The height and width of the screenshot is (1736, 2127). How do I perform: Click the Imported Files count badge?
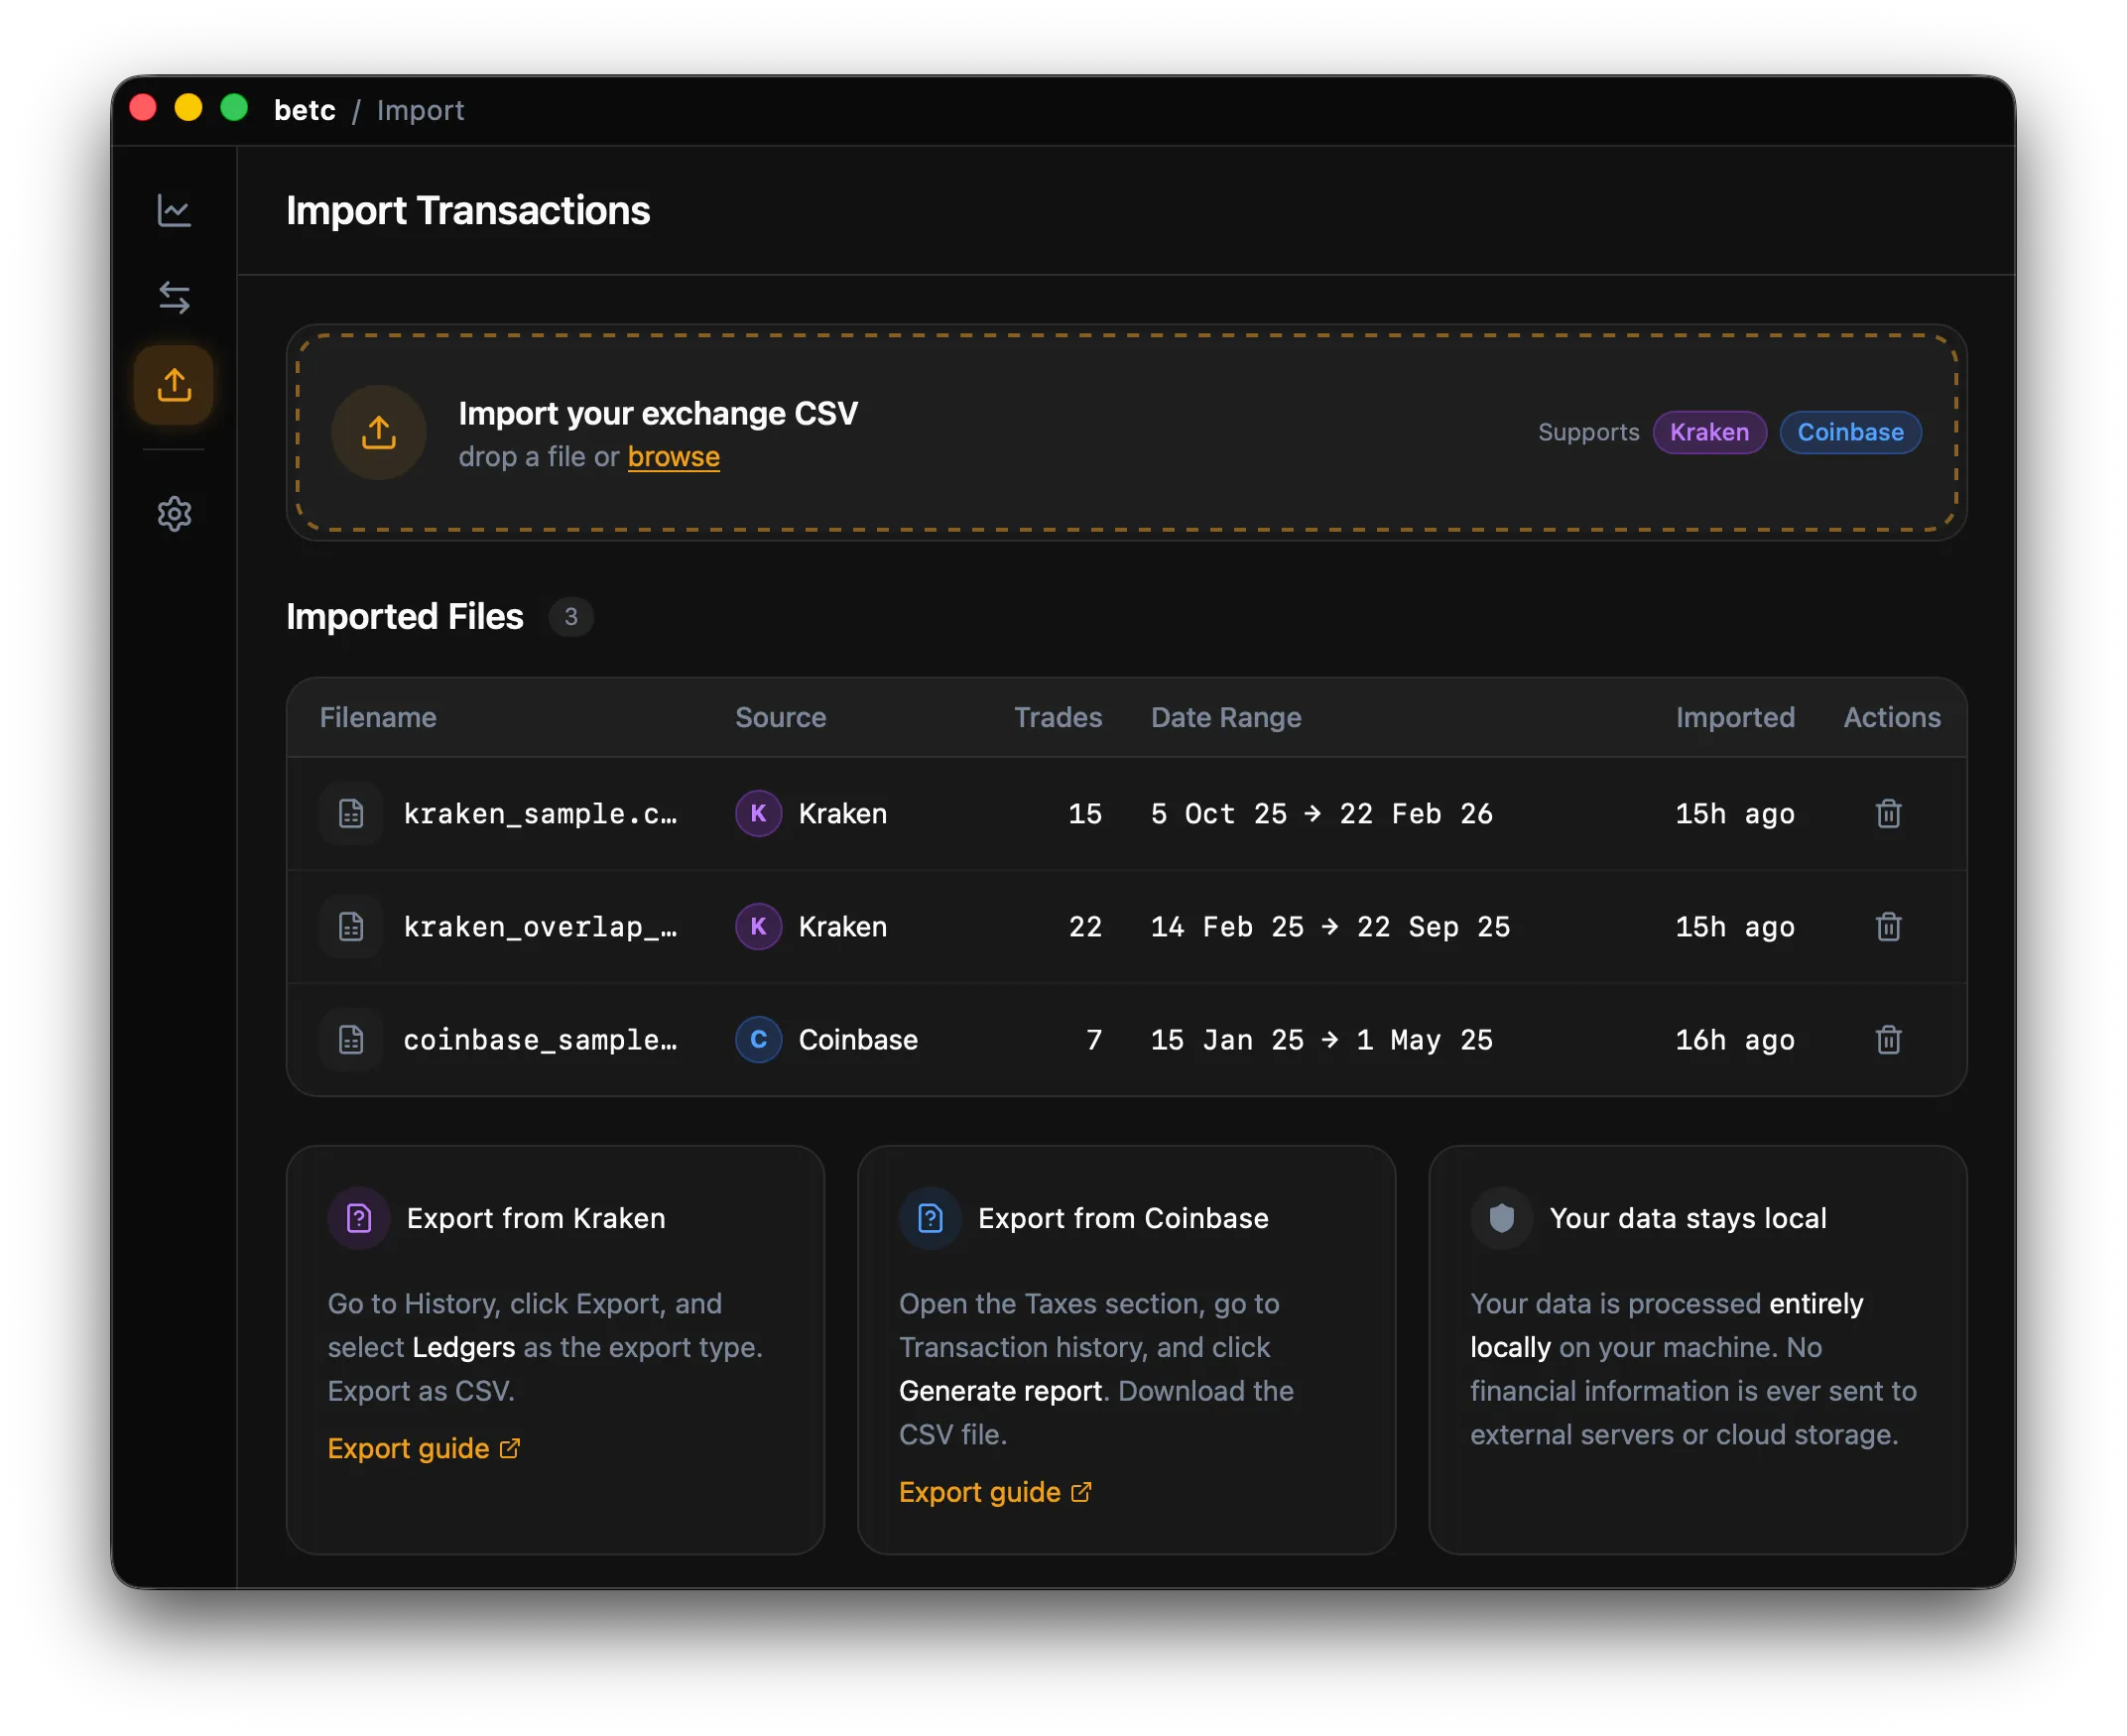571,617
